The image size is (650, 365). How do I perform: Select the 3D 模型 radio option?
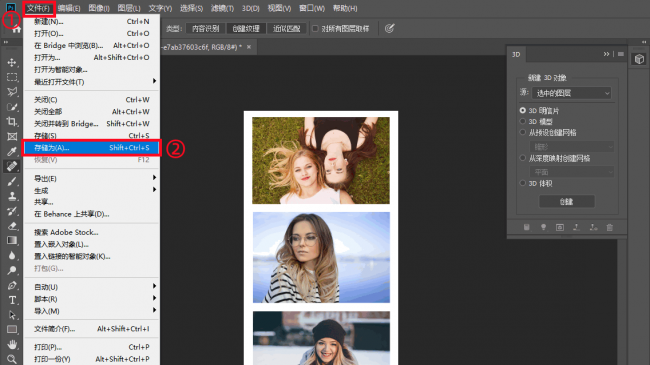coord(523,122)
